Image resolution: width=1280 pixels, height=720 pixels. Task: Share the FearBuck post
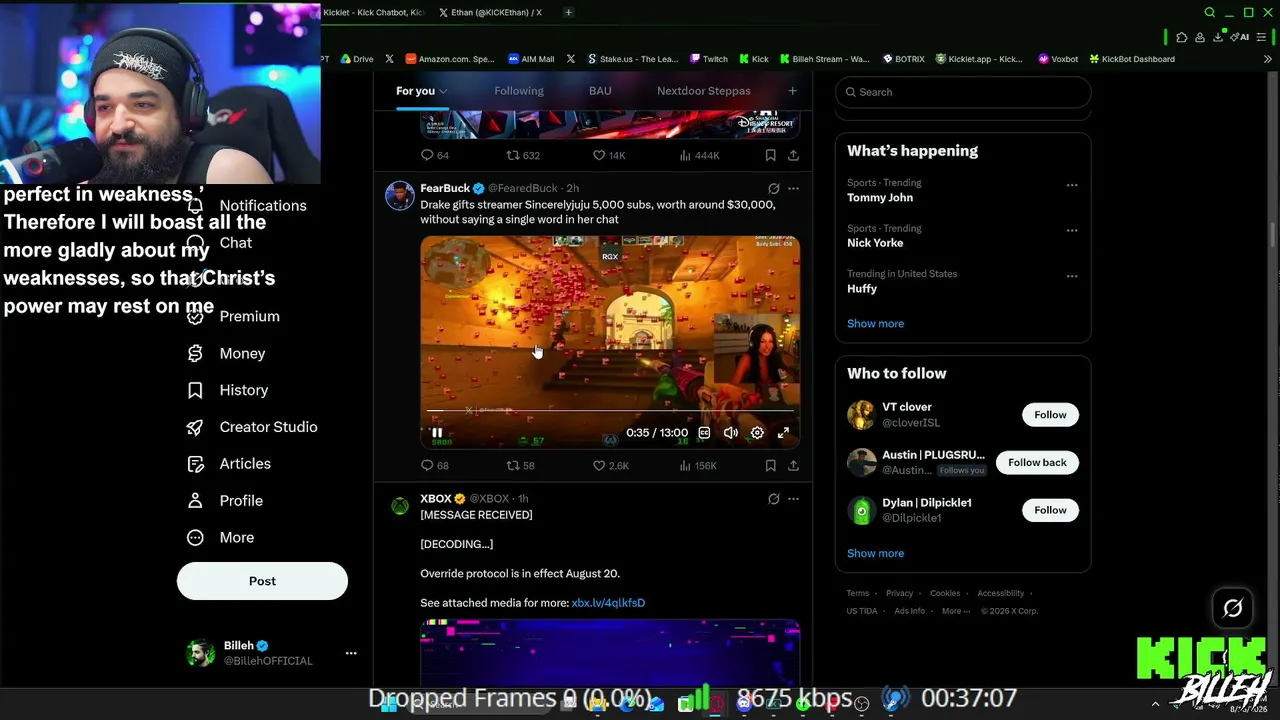click(x=793, y=466)
